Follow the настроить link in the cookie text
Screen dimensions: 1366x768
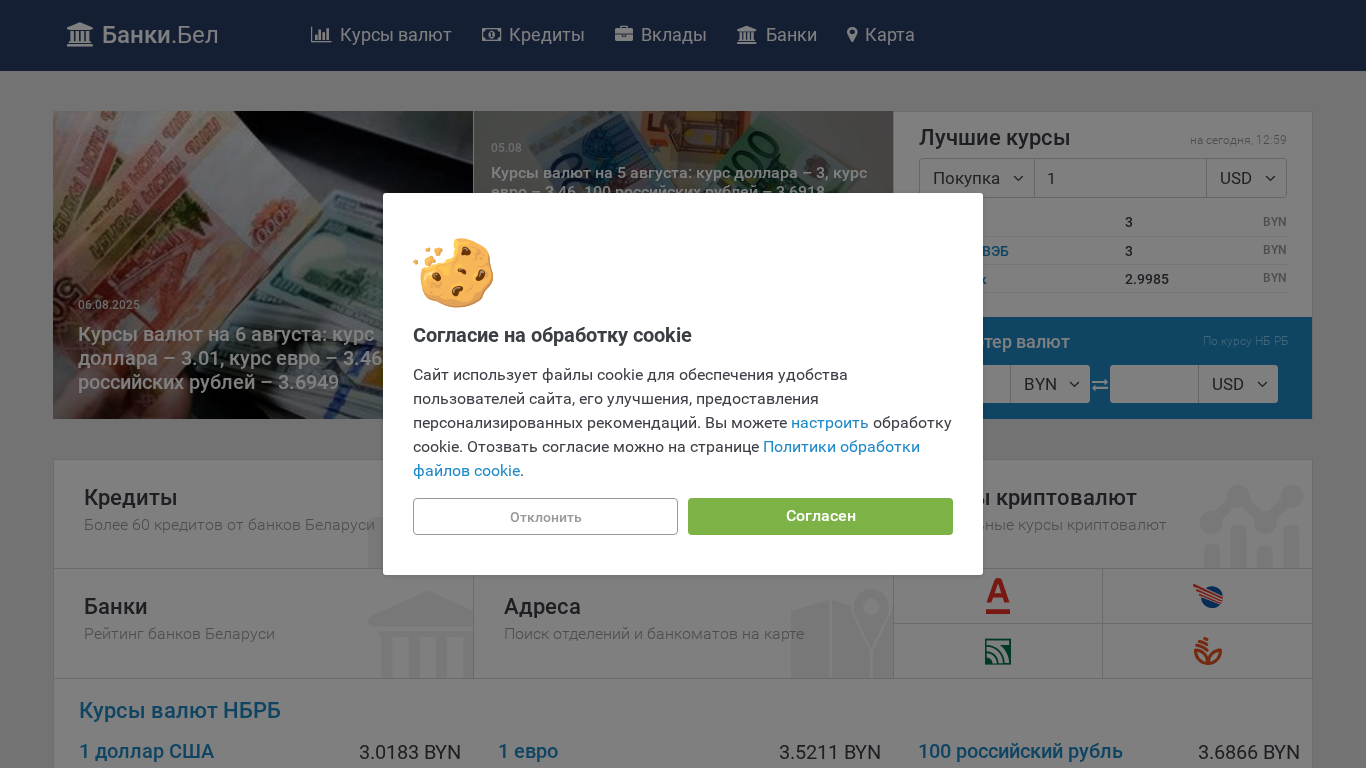830,423
